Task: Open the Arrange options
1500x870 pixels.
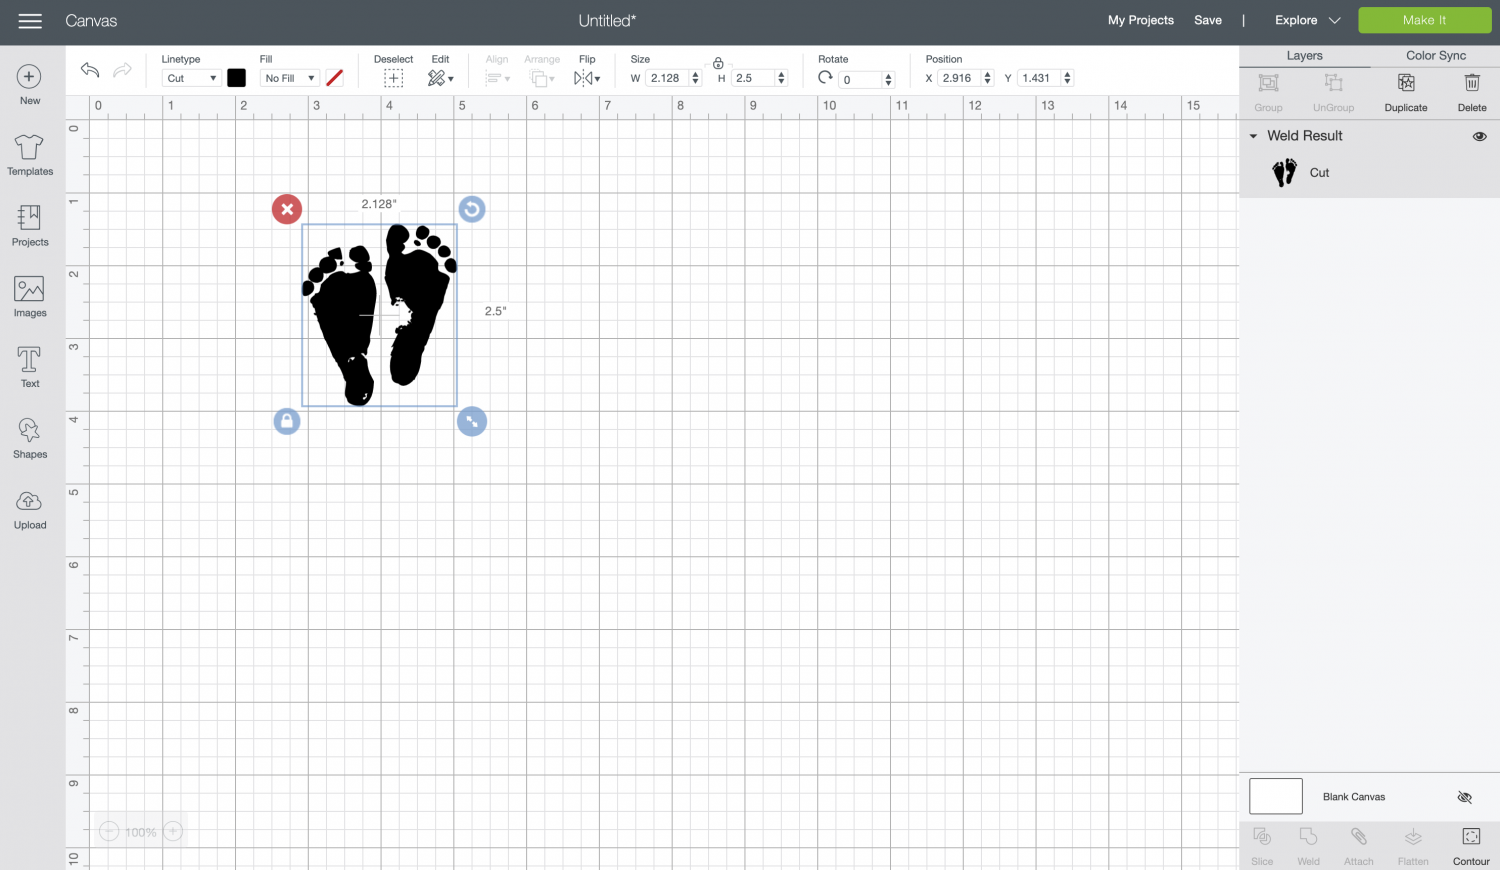Action: click(x=542, y=78)
